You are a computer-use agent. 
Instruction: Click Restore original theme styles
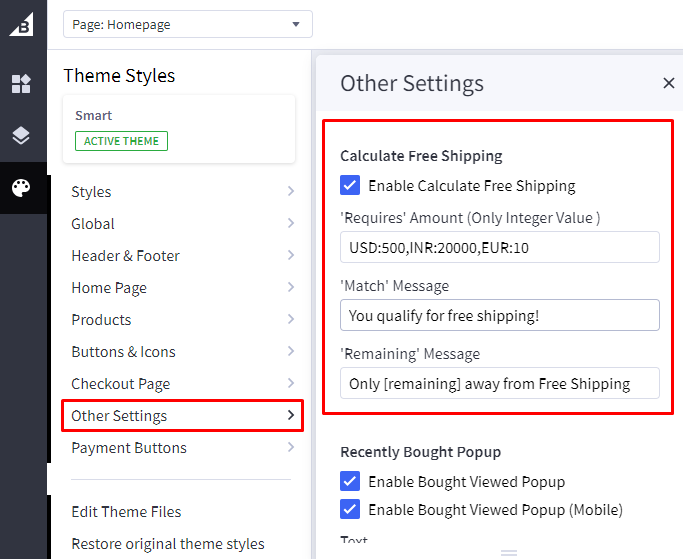click(x=168, y=544)
